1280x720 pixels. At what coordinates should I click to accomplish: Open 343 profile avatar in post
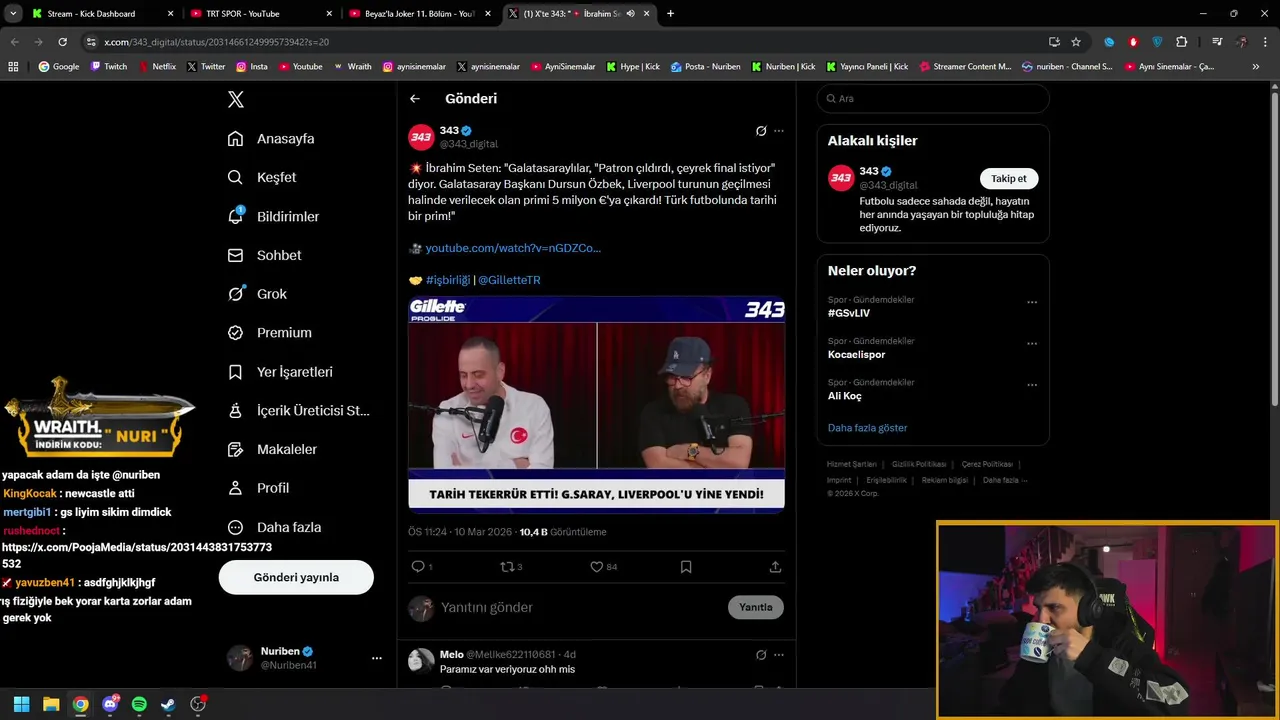pos(421,137)
